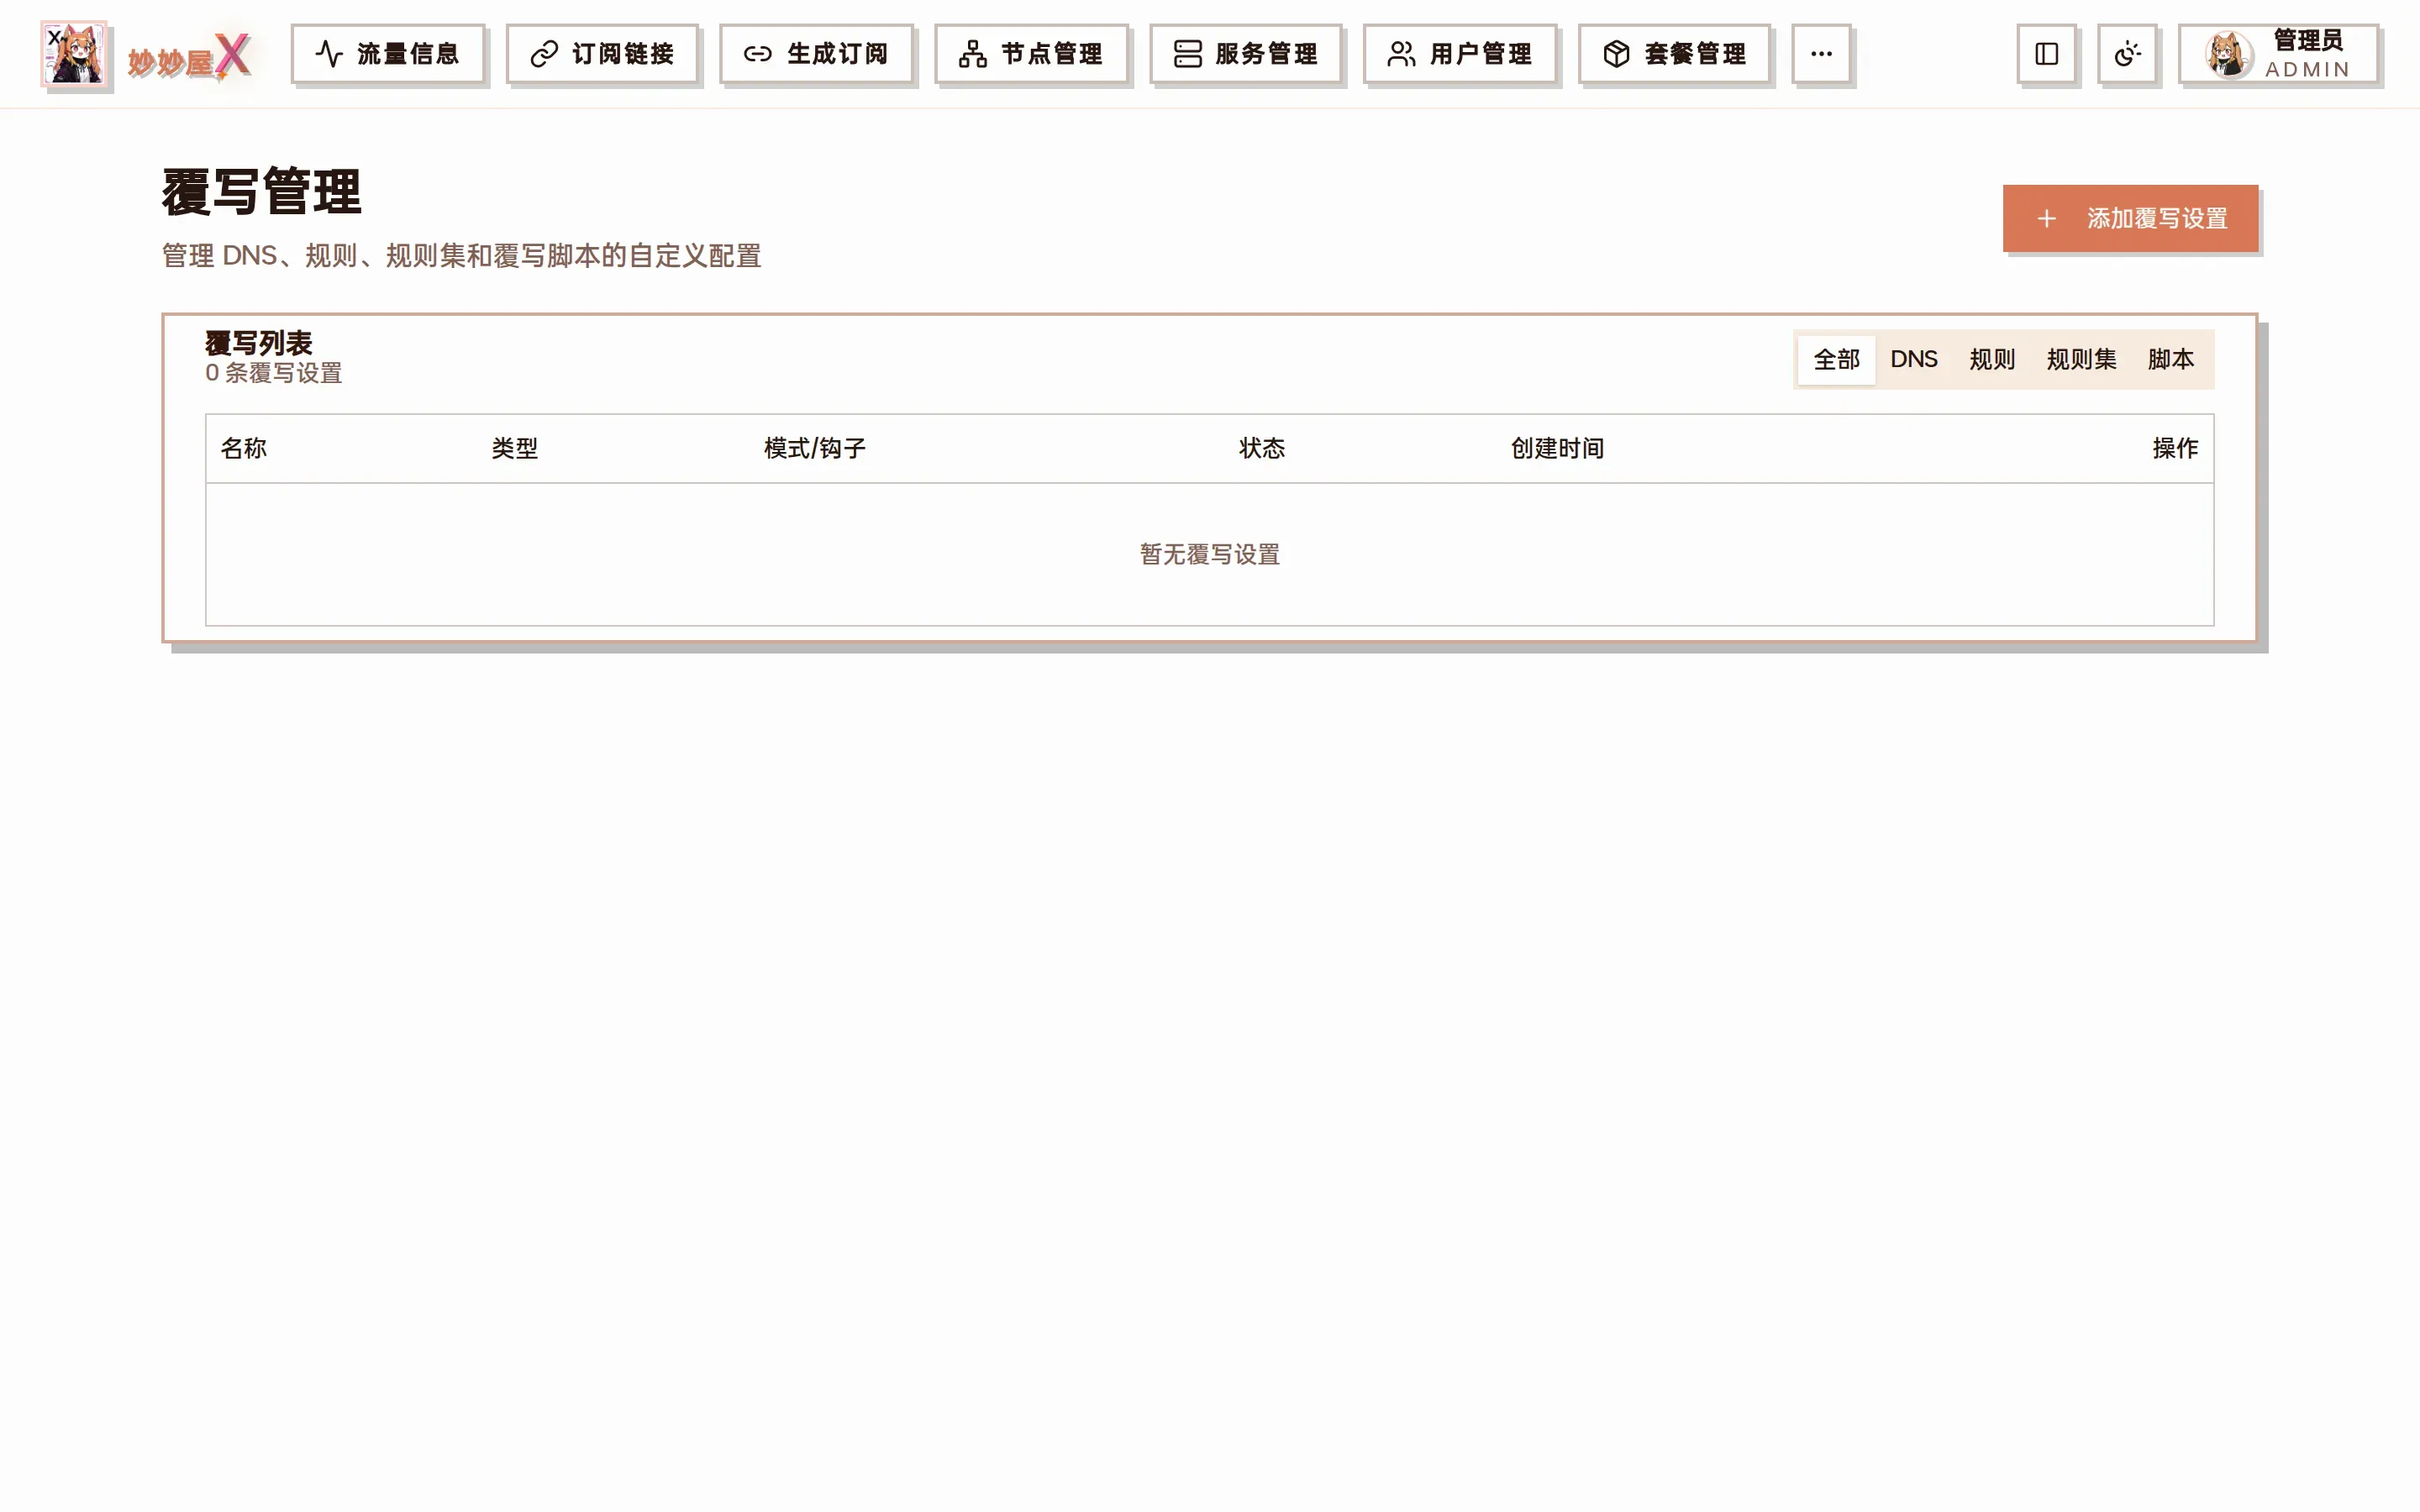The height and width of the screenshot is (1512, 2420).
Task: Select the DNS filter tab
Action: 1913,360
